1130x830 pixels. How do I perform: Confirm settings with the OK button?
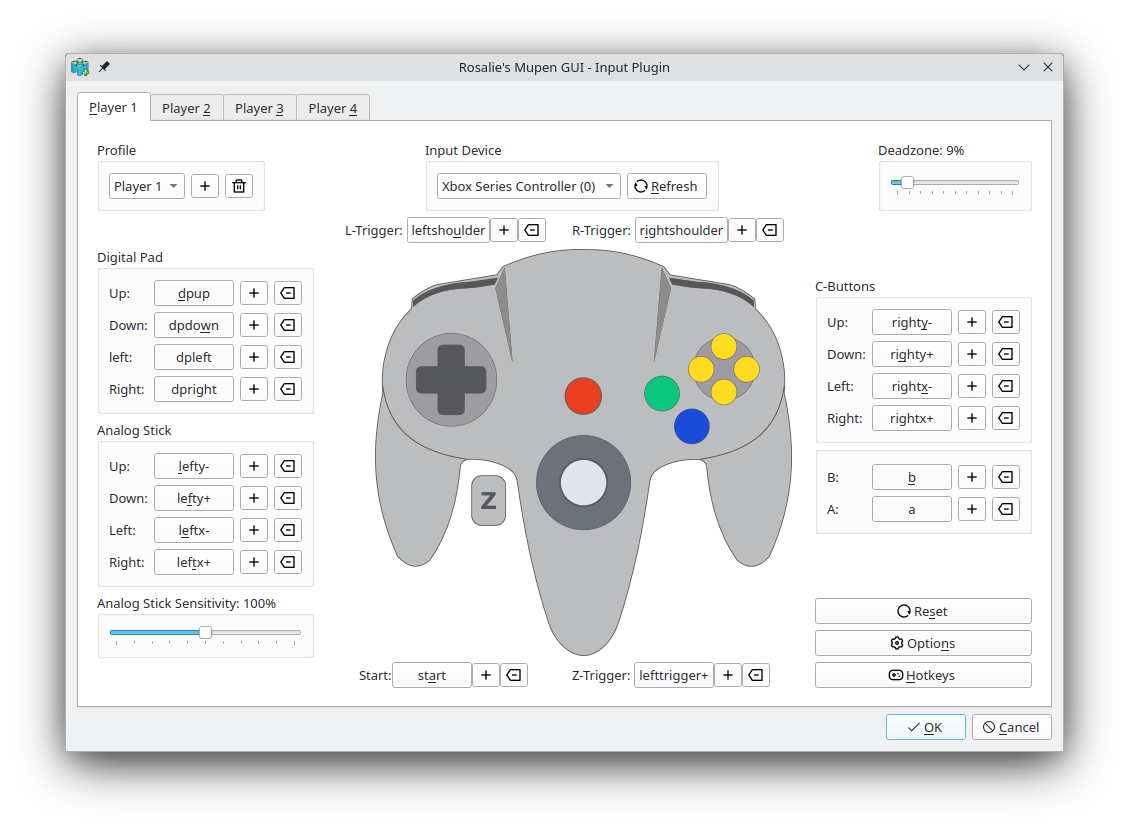tap(925, 727)
